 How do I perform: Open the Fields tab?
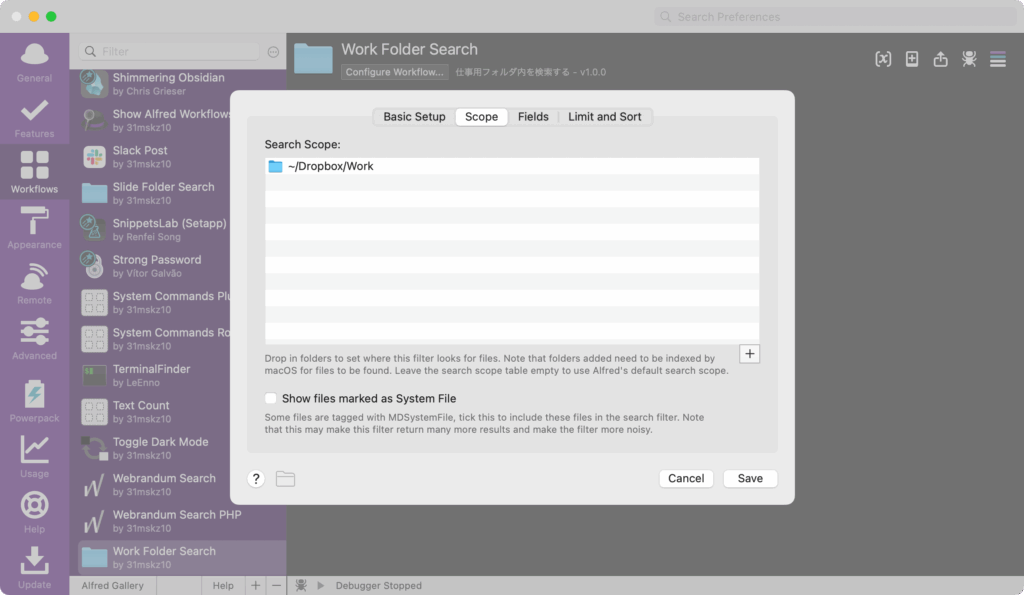point(533,117)
